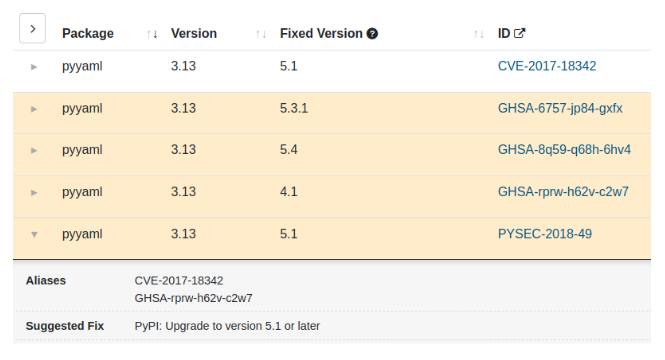This screenshot has width=665, height=360.
Task: Open GHSA-8q59-q68h-6hv4 advisory link
Action: [x=564, y=150]
